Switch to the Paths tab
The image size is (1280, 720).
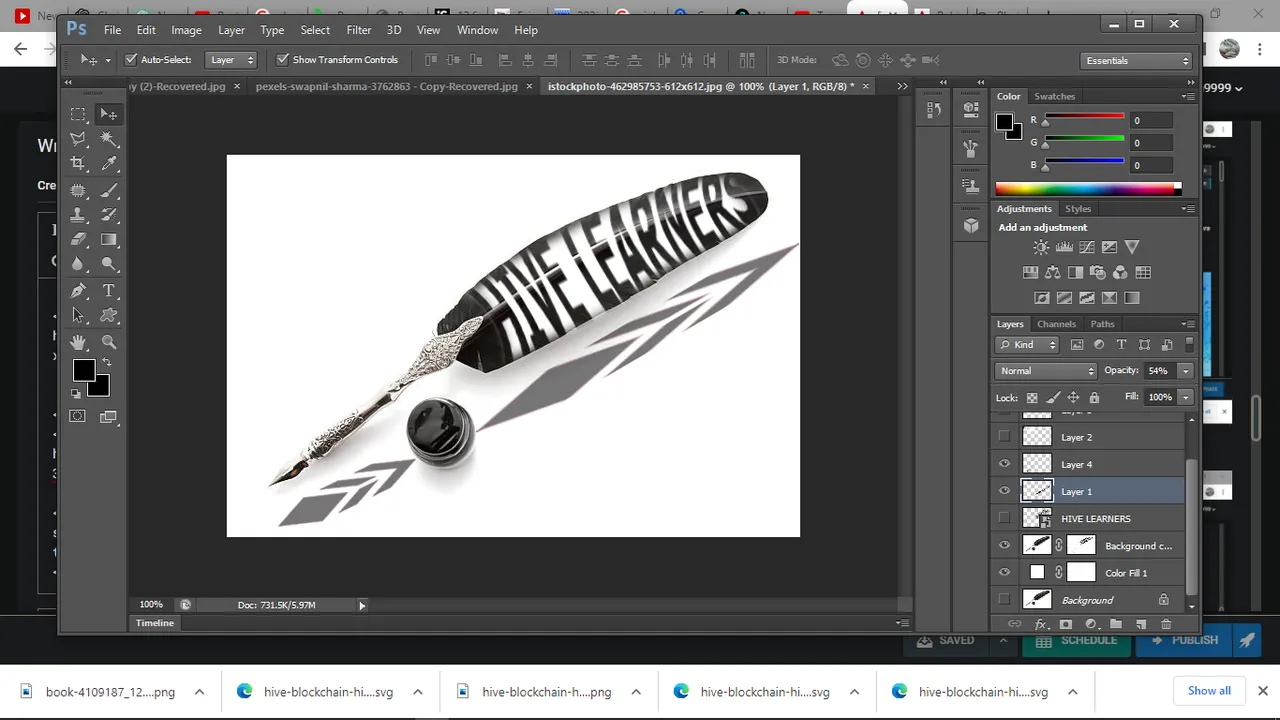[1102, 324]
